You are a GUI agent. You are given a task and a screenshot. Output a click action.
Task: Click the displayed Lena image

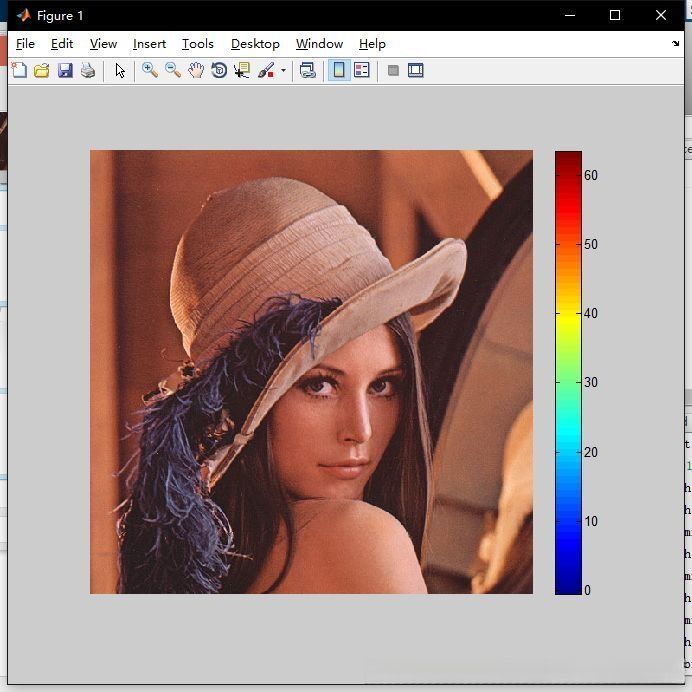(311, 372)
